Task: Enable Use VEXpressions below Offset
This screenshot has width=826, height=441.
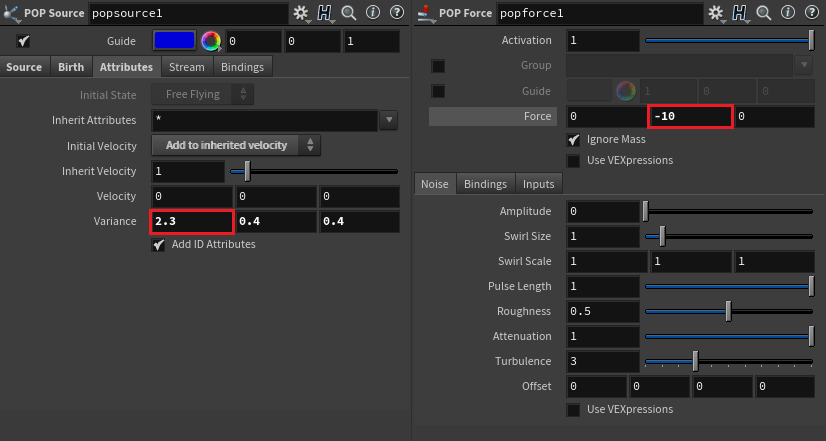Action: coord(573,409)
